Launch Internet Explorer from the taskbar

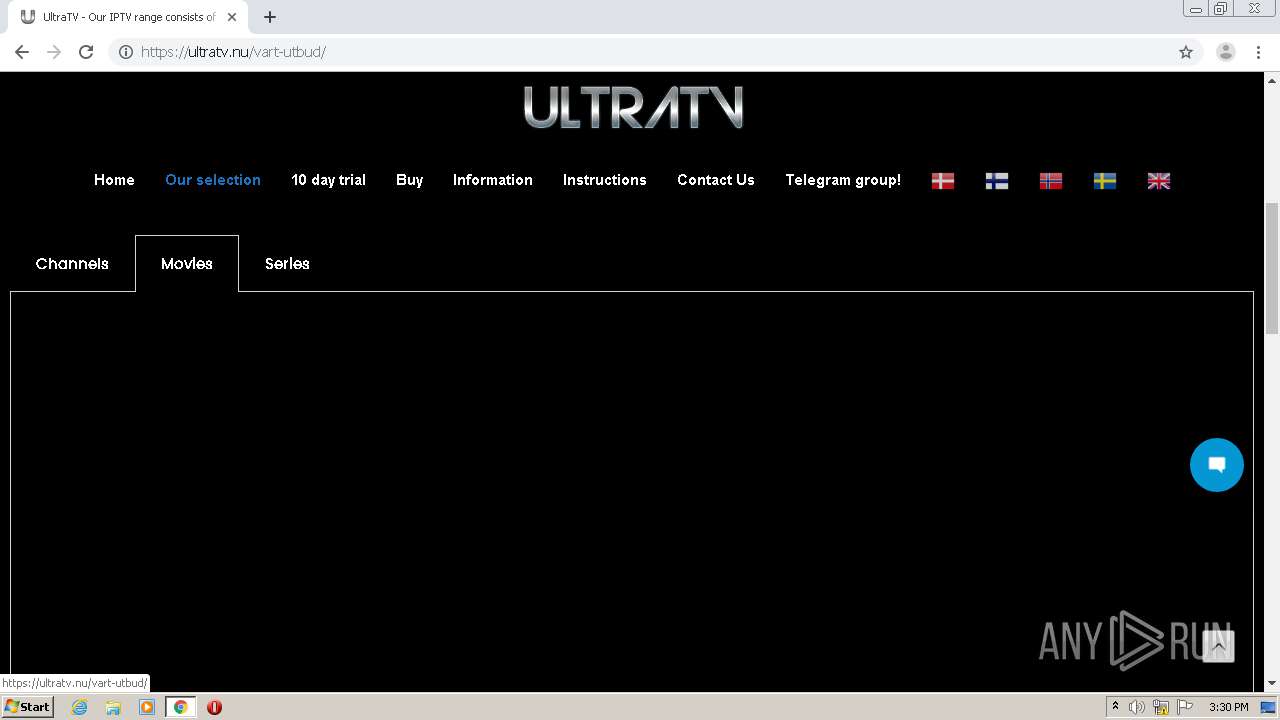pyautogui.click(x=80, y=707)
